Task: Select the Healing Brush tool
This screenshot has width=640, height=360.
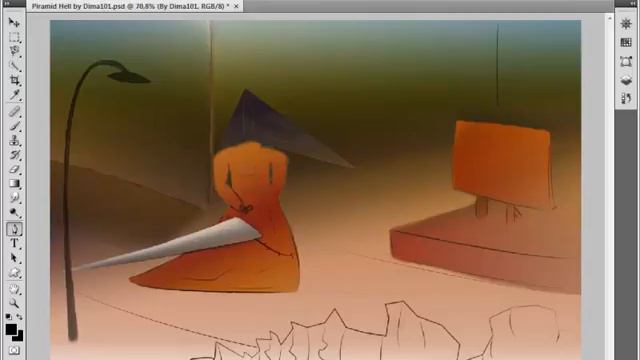Action: [x=14, y=111]
